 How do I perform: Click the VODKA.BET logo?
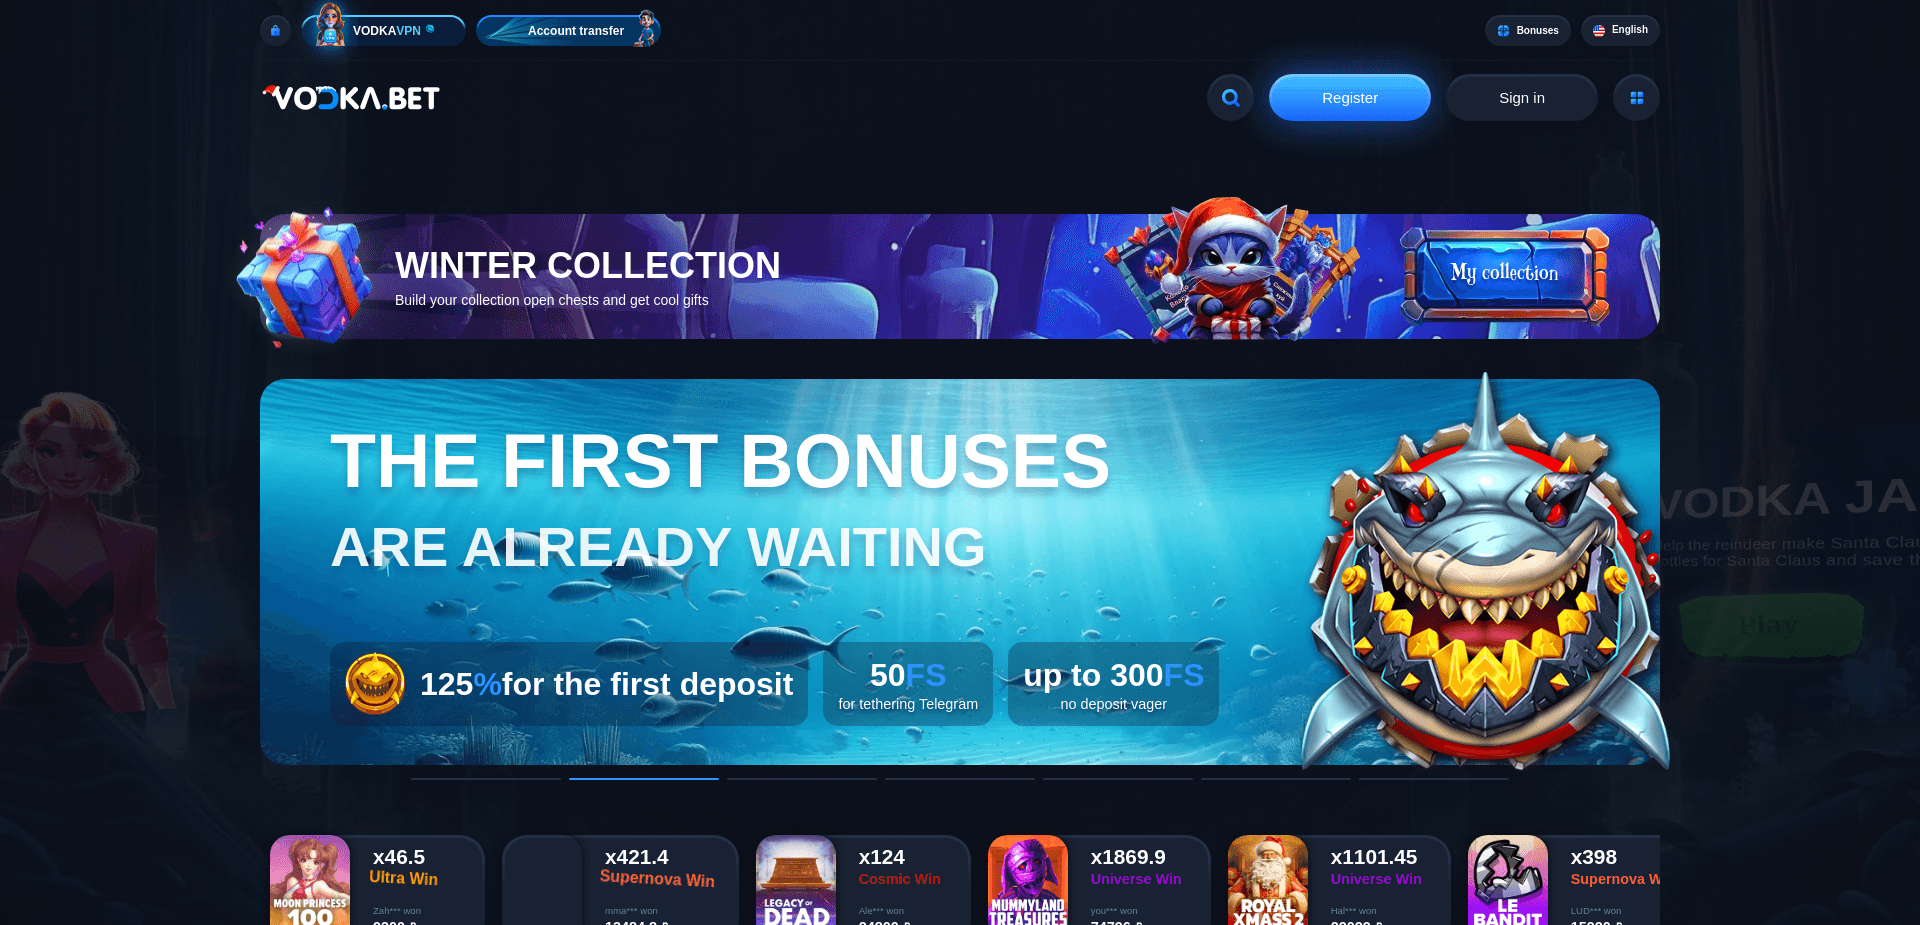351,97
